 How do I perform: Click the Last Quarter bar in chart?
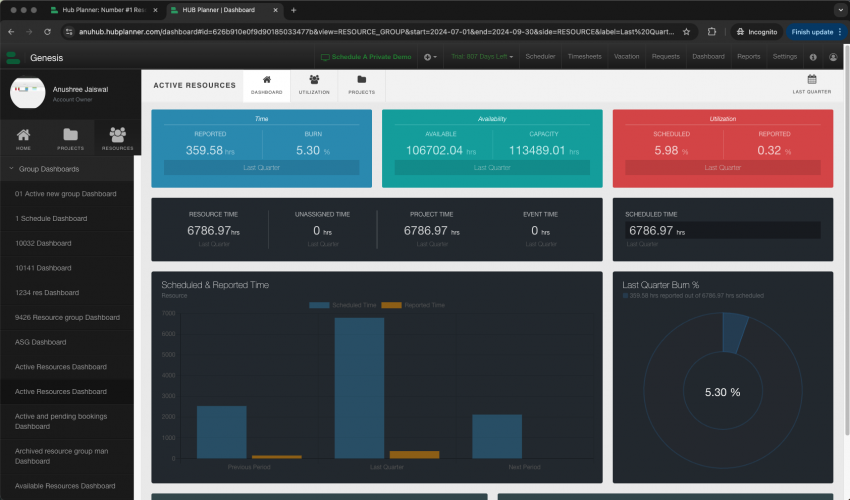pyautogui.click(x=358, y=388)
